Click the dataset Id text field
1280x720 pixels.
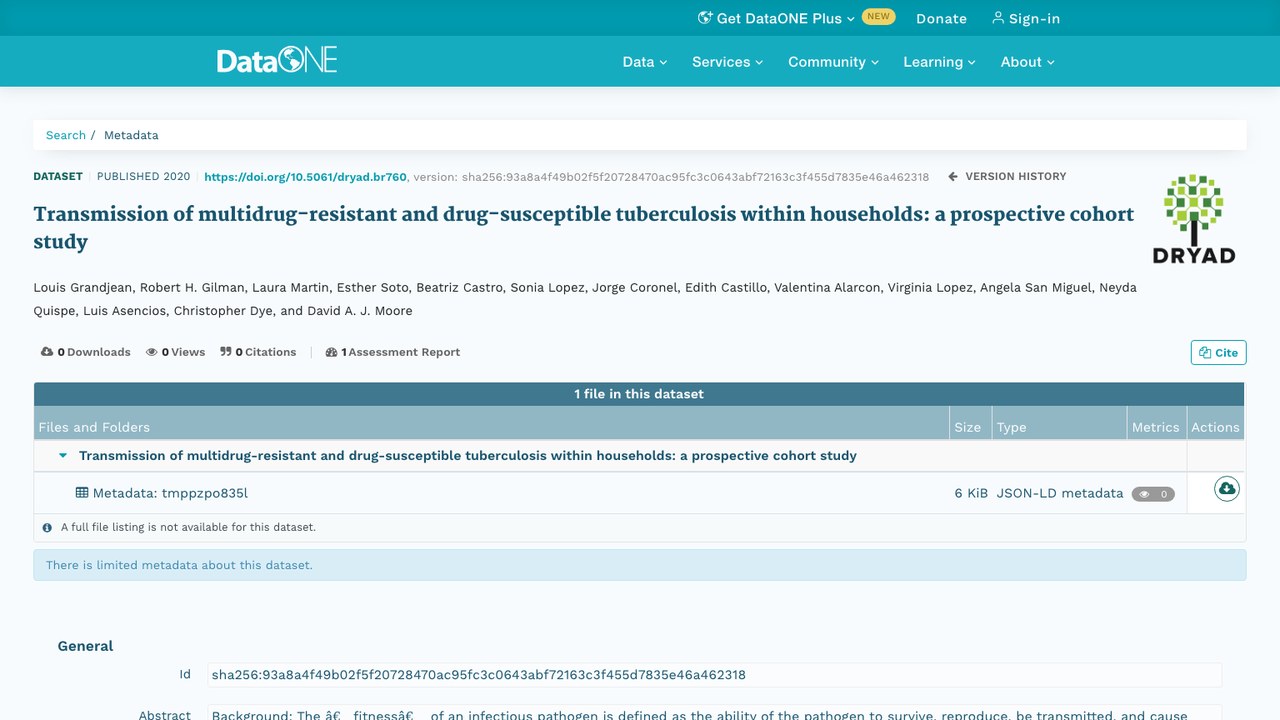(714, 675)
